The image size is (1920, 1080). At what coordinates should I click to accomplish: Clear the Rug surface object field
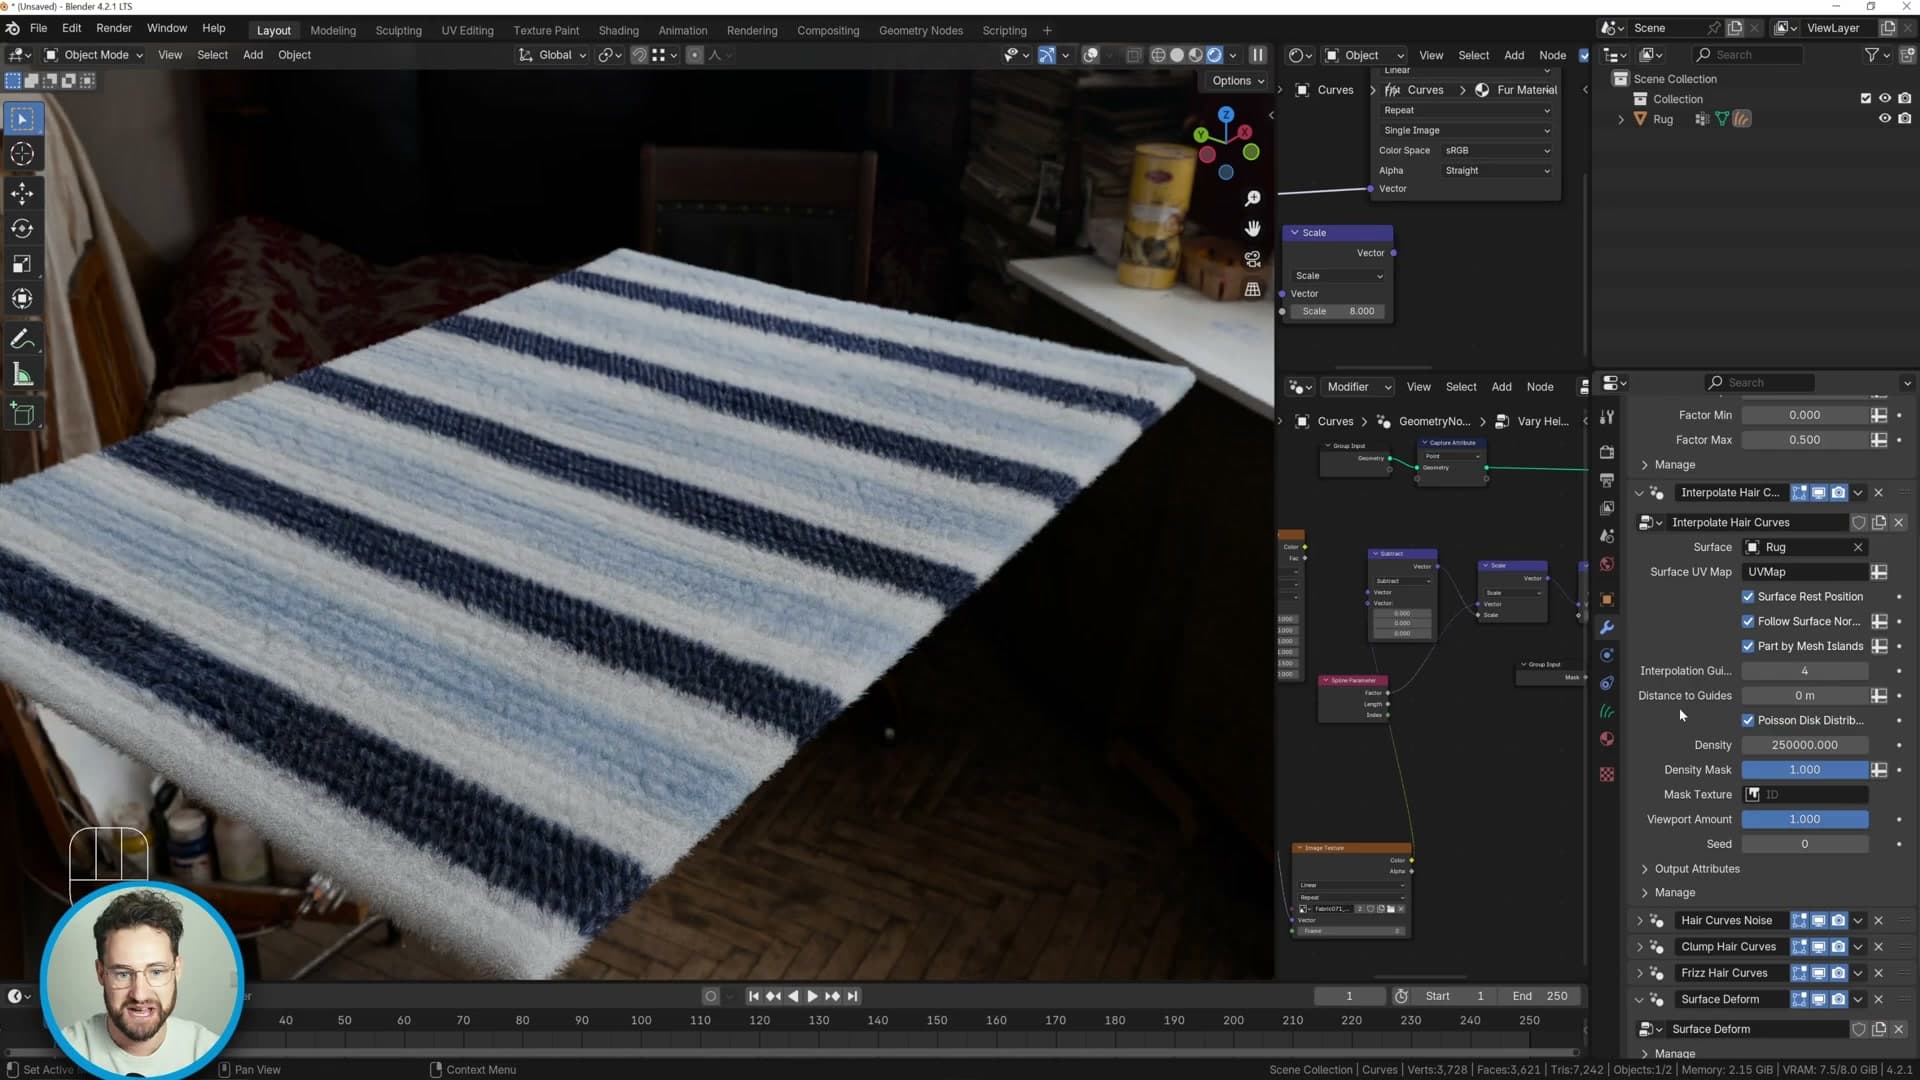tap(1858, 548)
